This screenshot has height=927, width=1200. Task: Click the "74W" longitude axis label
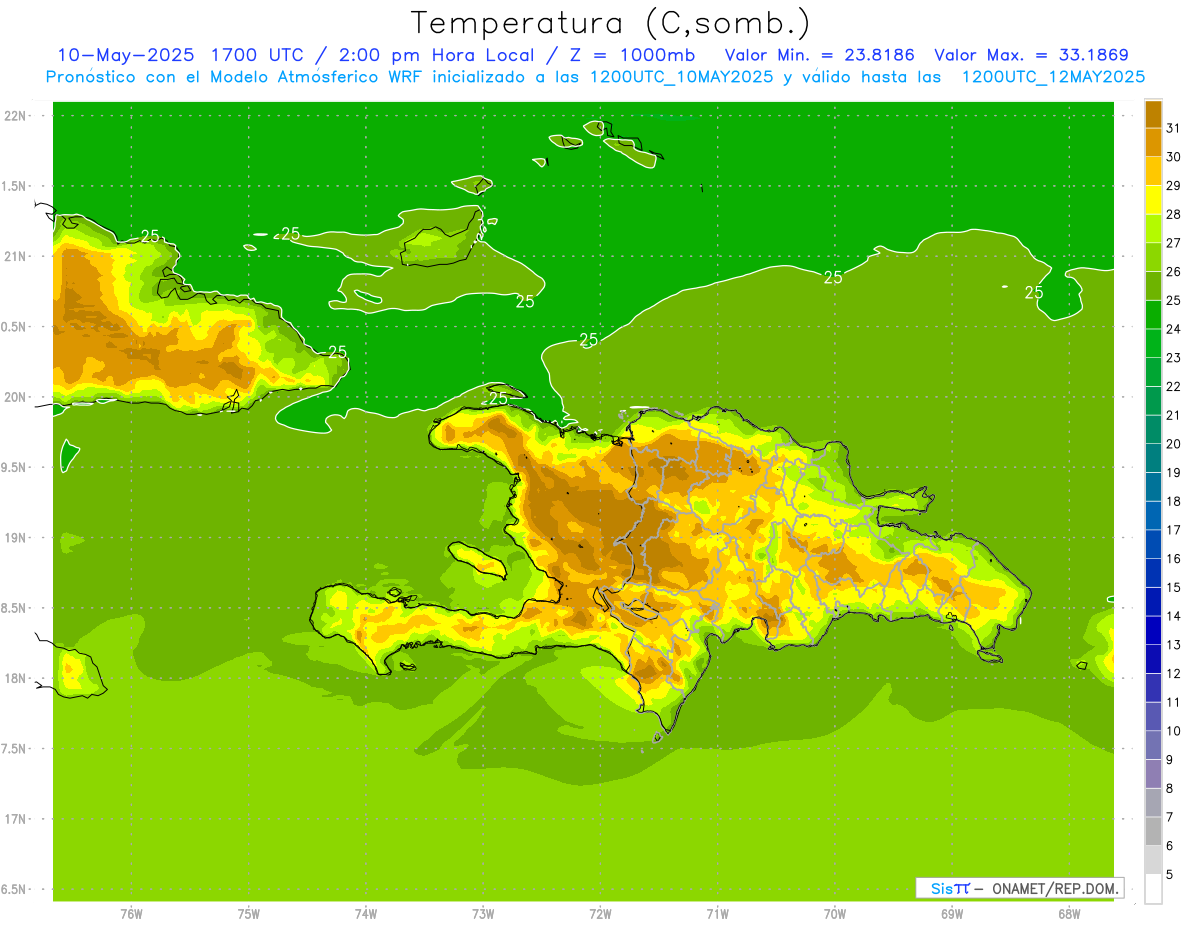tap(366, 913)
